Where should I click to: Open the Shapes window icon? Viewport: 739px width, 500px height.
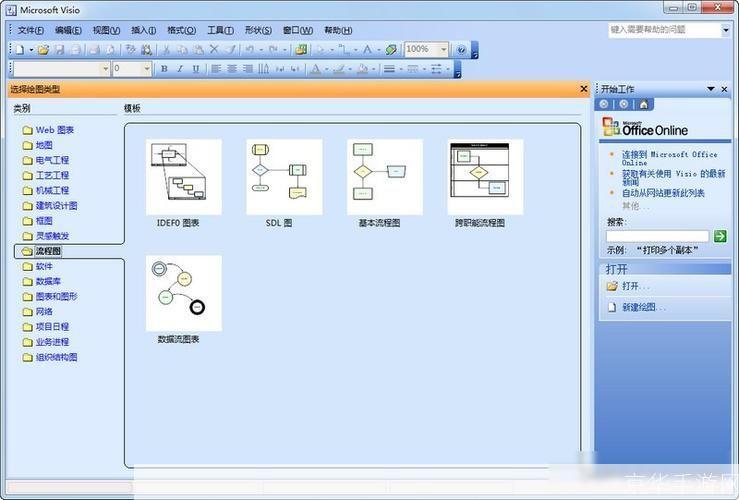coord(301,49)
